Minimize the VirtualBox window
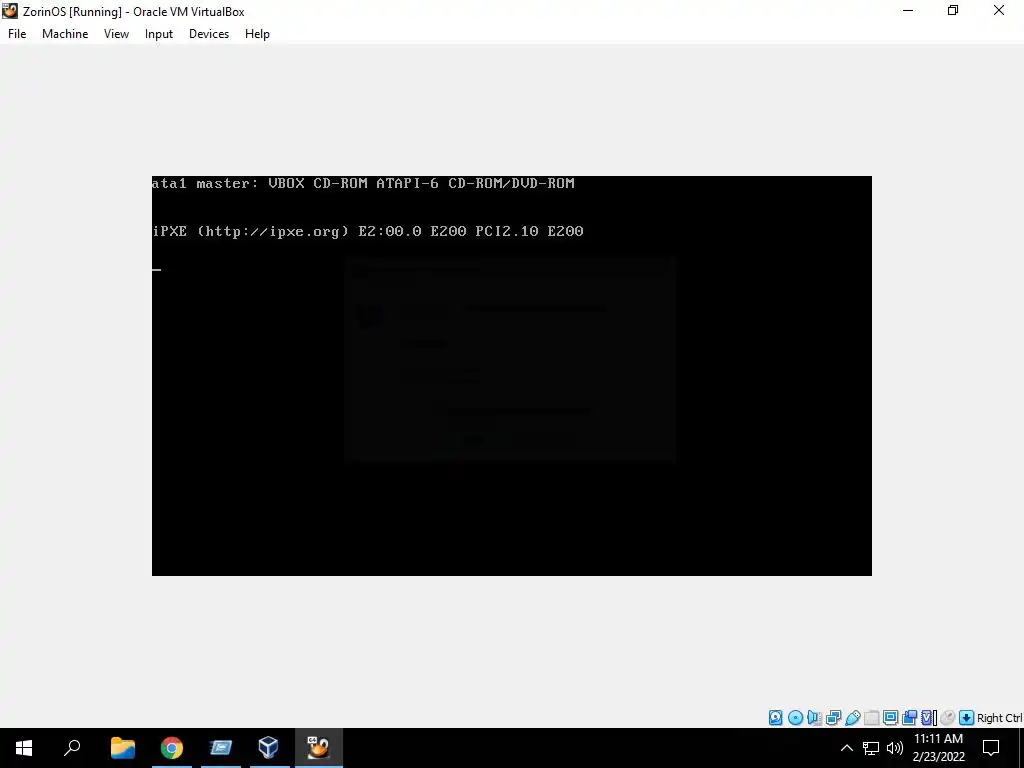Image resolution: width=1024 pixels, height=768 pixels. coord(908,10)
